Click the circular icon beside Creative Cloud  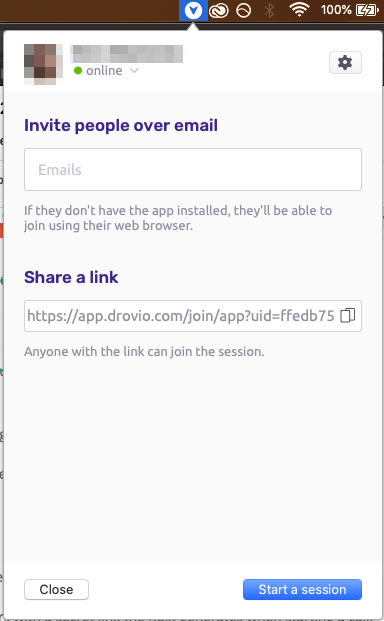[243, 11]
